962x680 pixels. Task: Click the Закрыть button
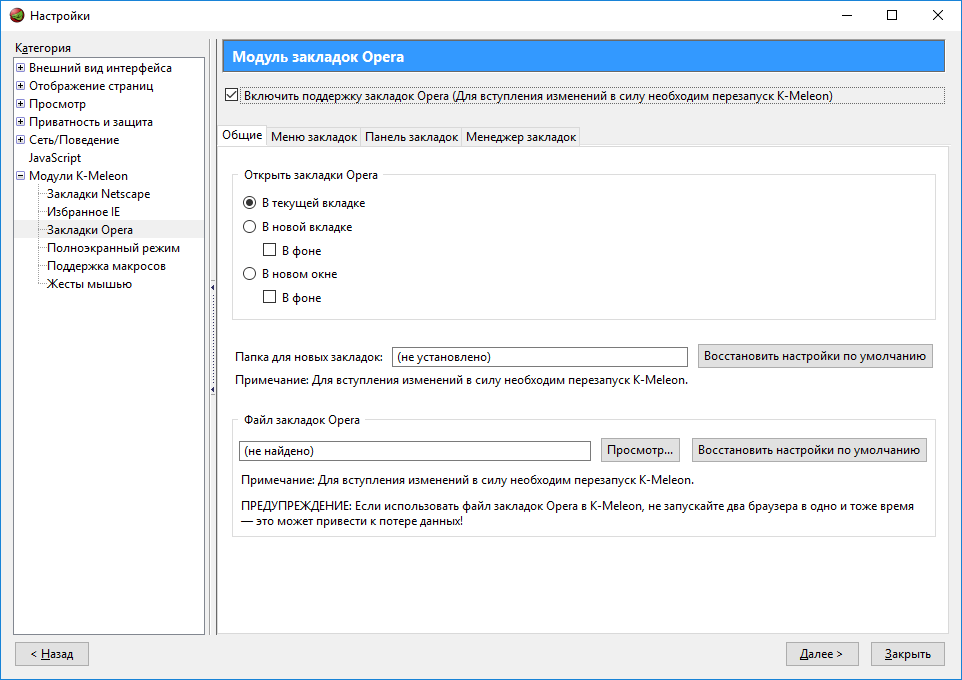[907, 654]
